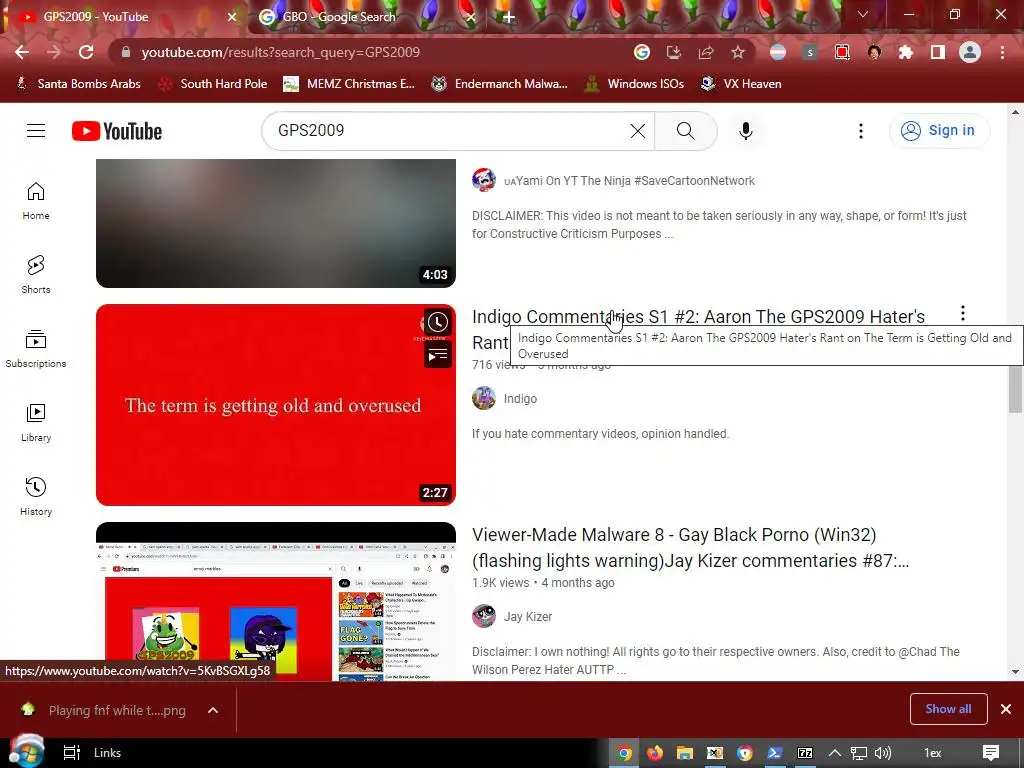
Task: Click Show all downloads button
Action: pos(948,709)
